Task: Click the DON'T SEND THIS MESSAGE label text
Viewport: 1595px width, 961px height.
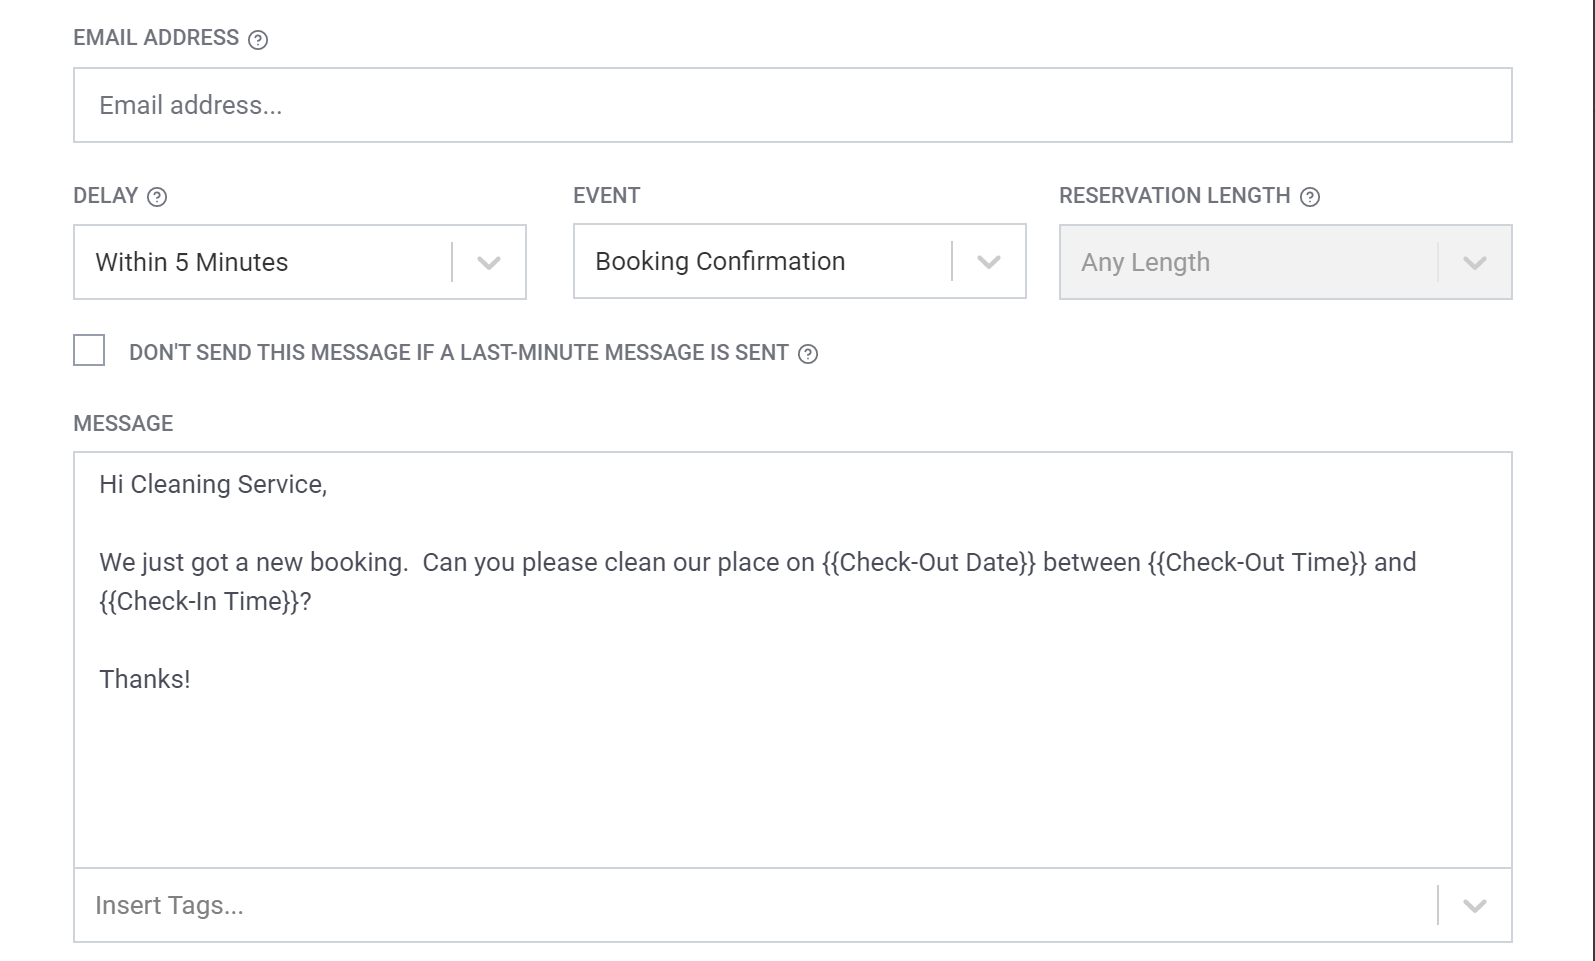Action: 459,352
